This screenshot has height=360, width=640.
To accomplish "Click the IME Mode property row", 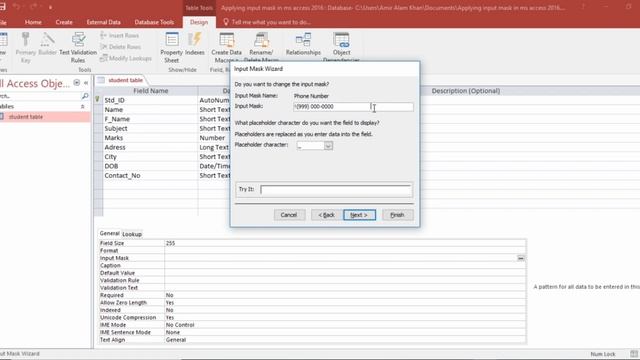I will click(x=312, y=325).
